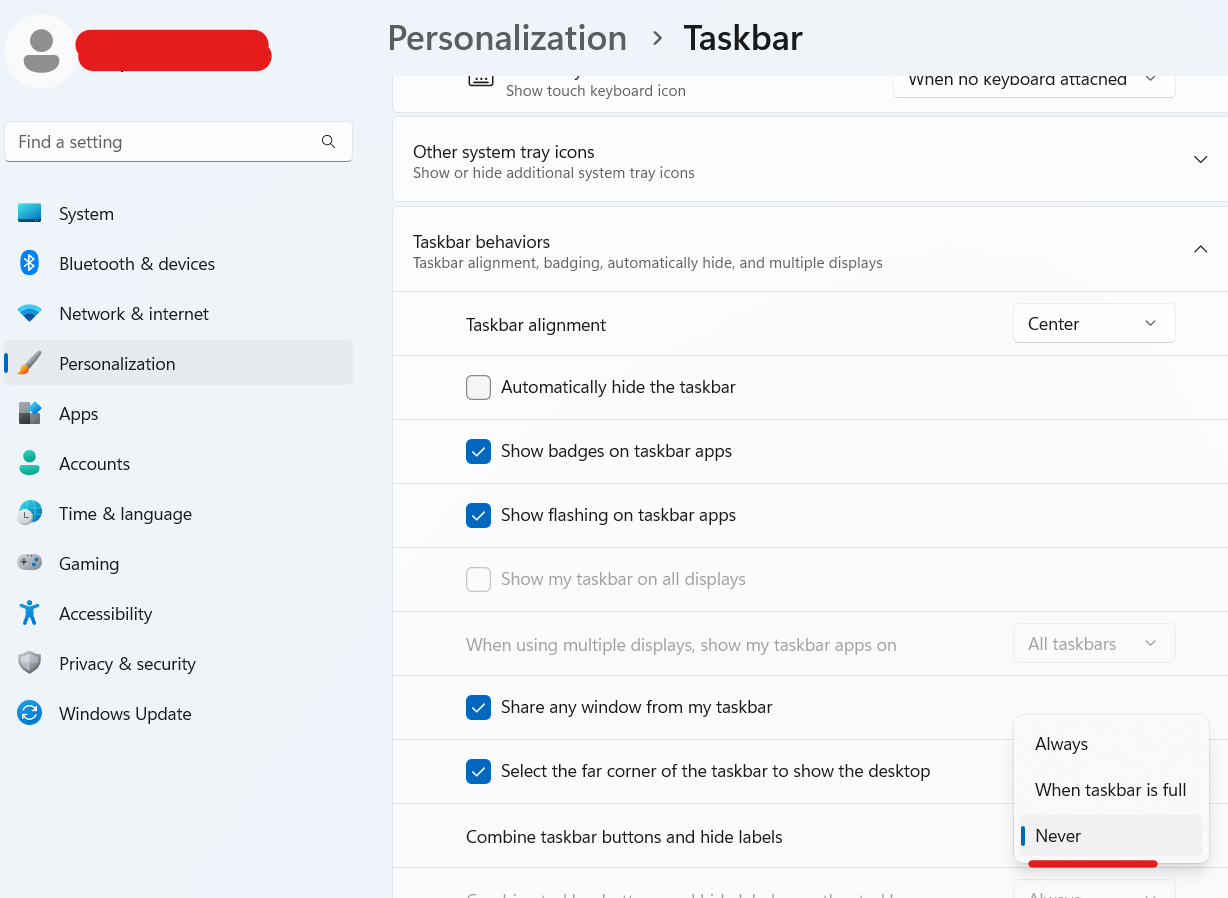
Task: Click the Apps sidebar icon
Action: [x=78, y=413]
